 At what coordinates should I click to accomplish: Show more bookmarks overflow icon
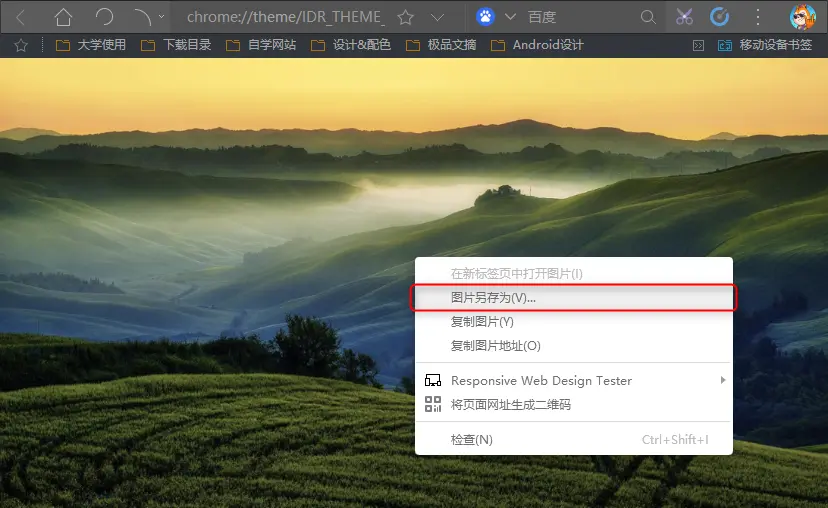[698, 45]
